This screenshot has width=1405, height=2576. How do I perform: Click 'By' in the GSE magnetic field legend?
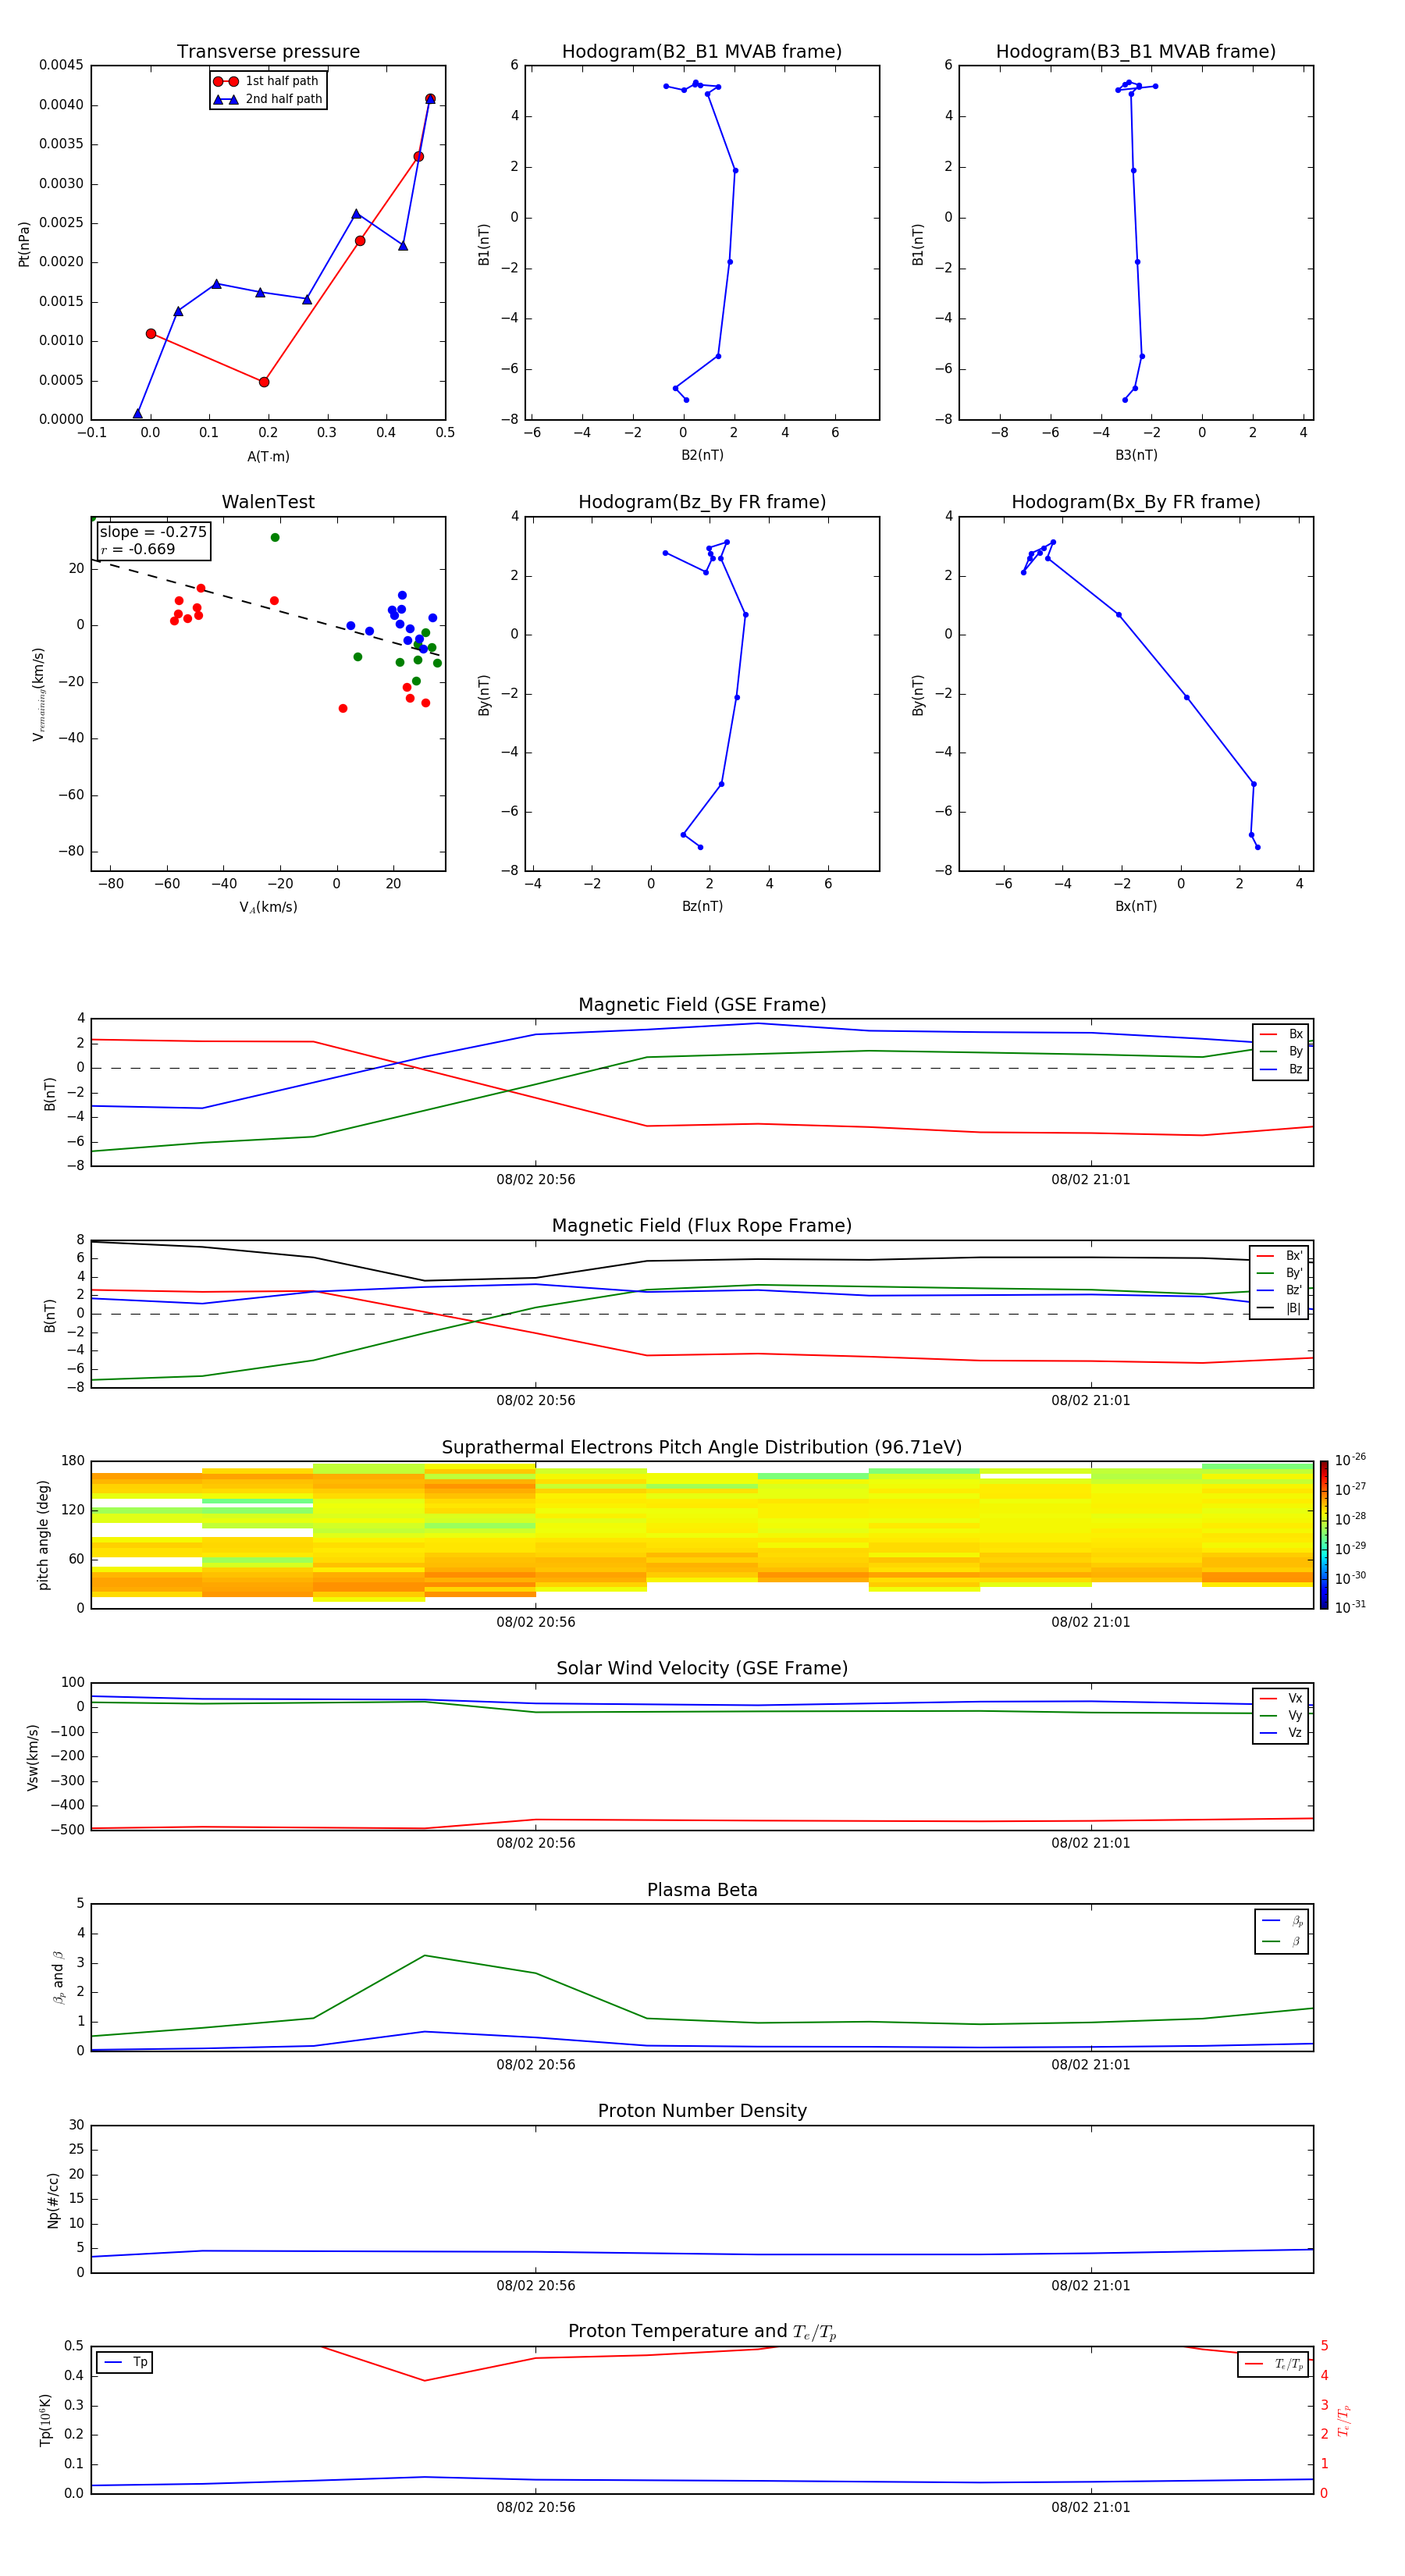[1281, 1051]
